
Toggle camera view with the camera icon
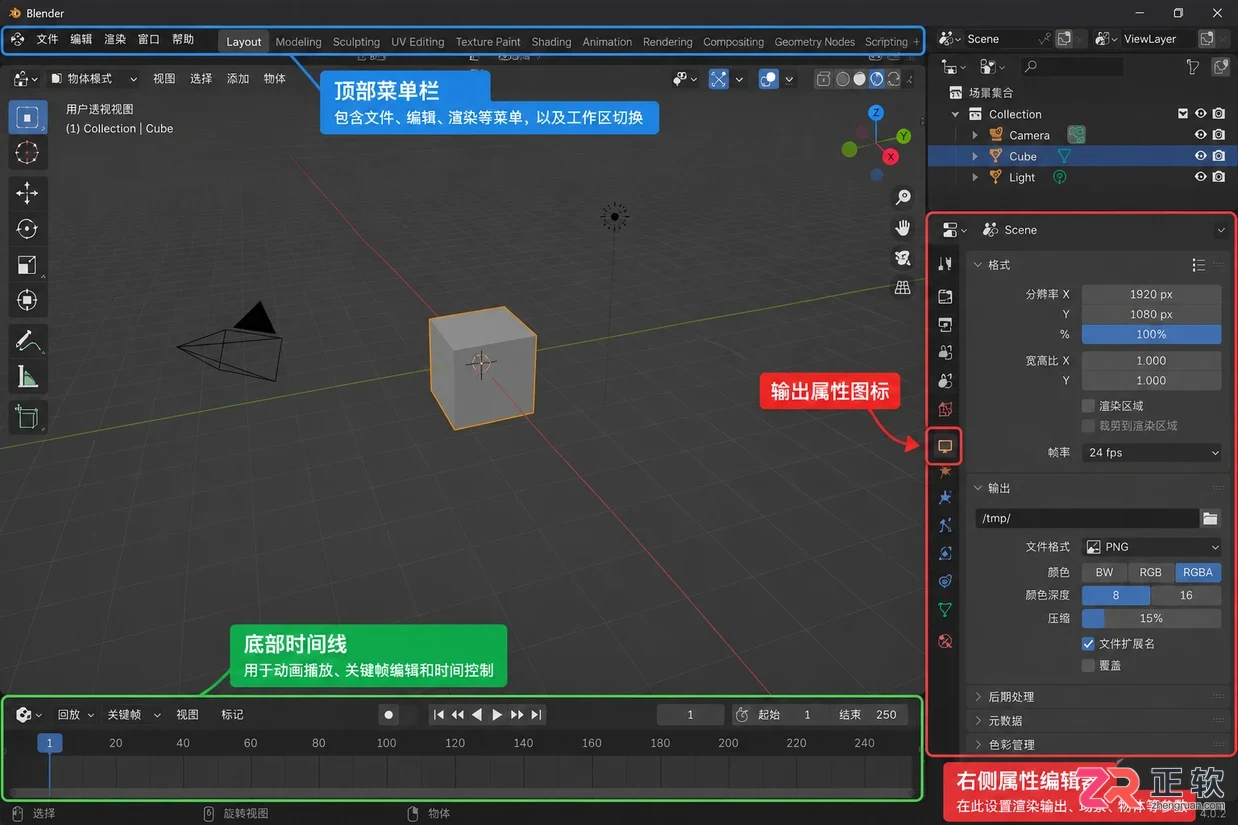tap(903, 258)
